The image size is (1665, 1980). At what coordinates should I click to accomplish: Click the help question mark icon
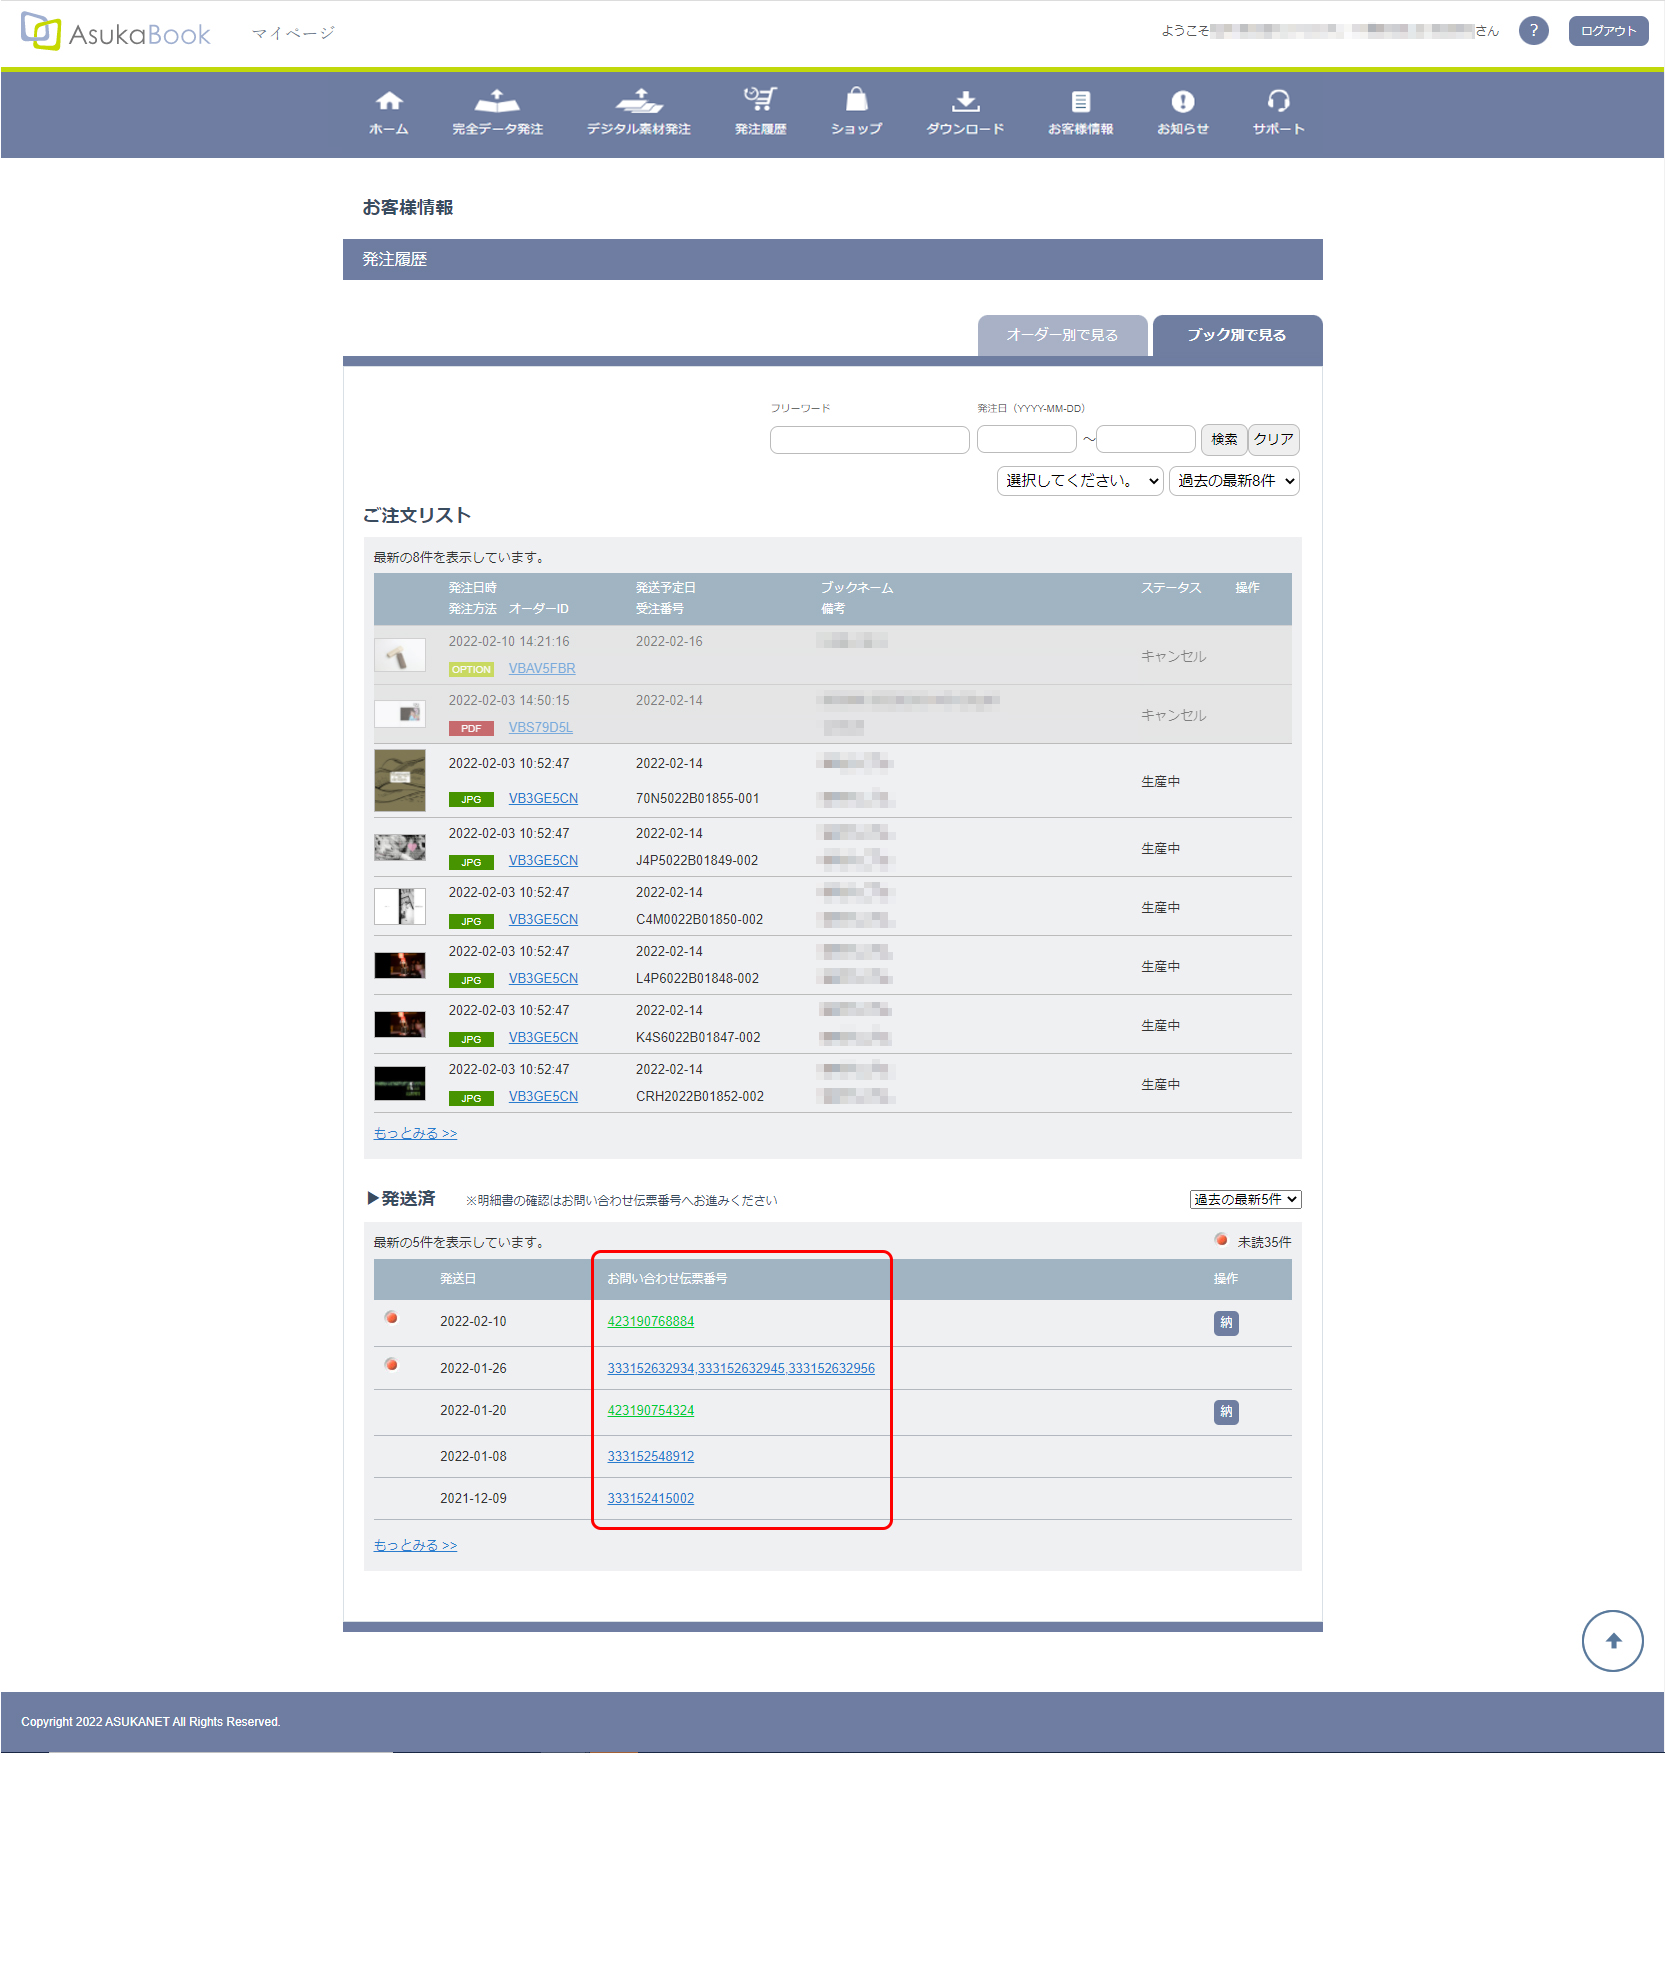coord(1533,31)
